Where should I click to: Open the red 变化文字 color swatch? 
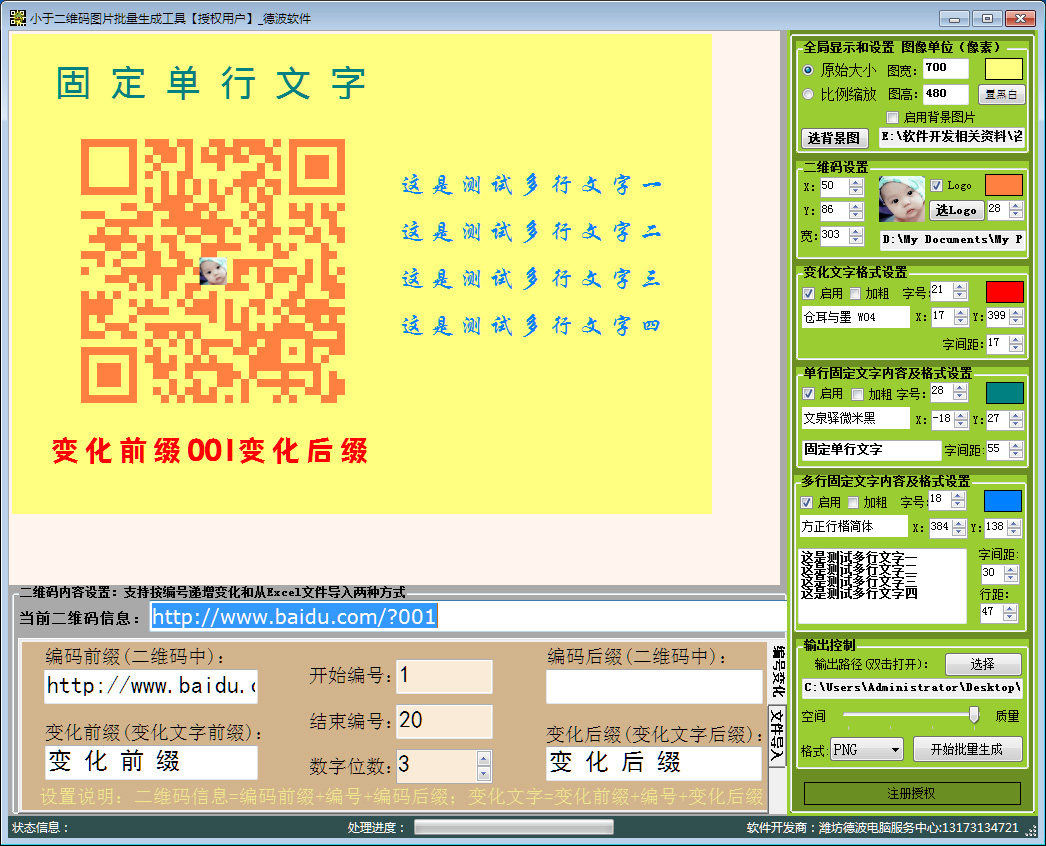[1005, 292]
